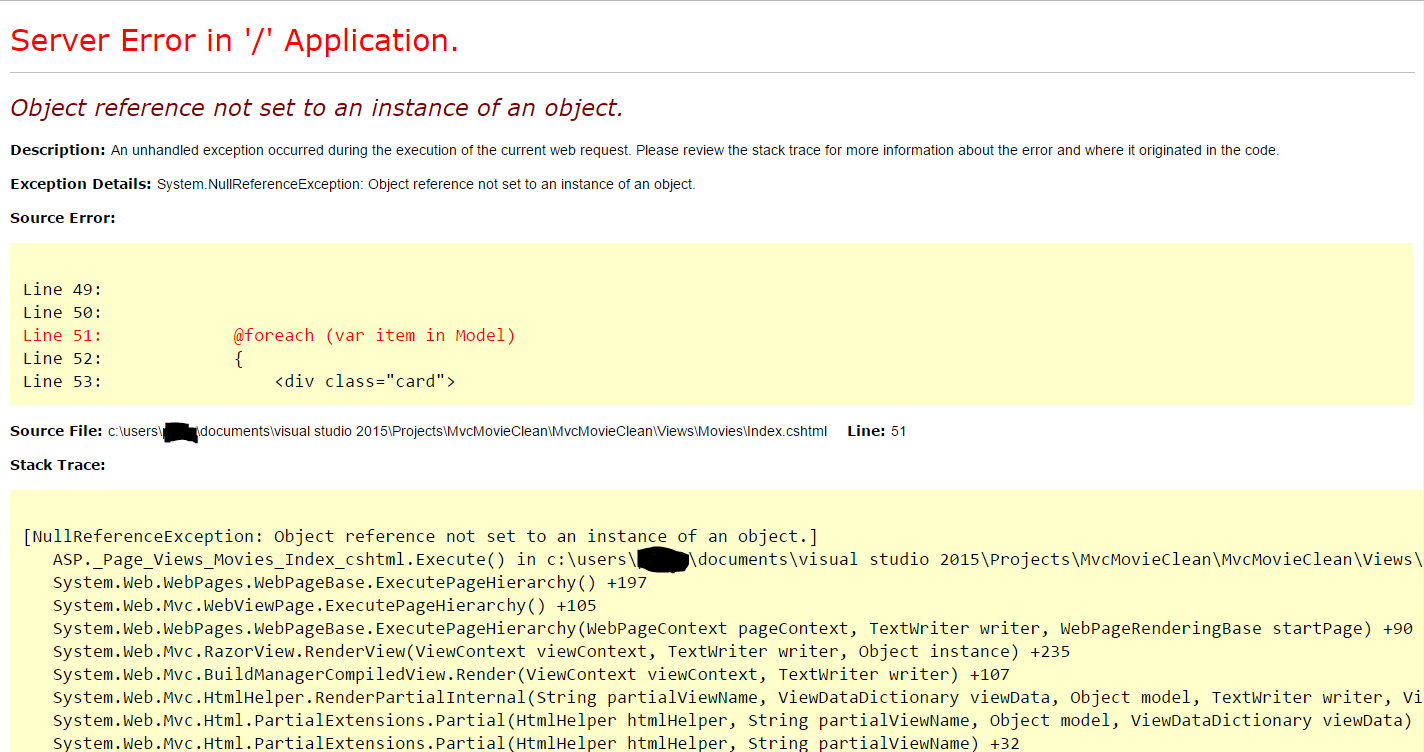The height and width of the screenshot is (752, 1424).
Task: Click the "BuildManagerCompiledView.Render" stack frame
Action: (x=532, y=675)
